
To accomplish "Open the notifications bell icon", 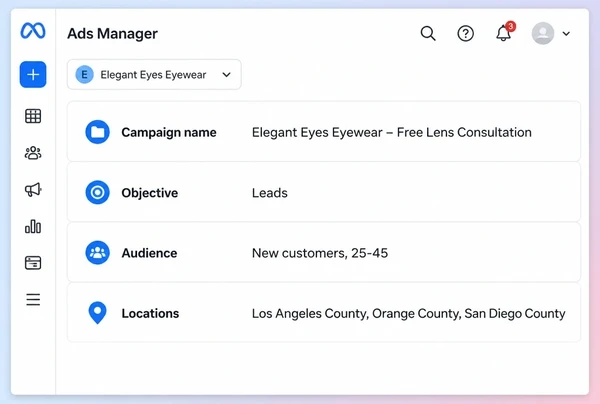I will click(504, 33).
